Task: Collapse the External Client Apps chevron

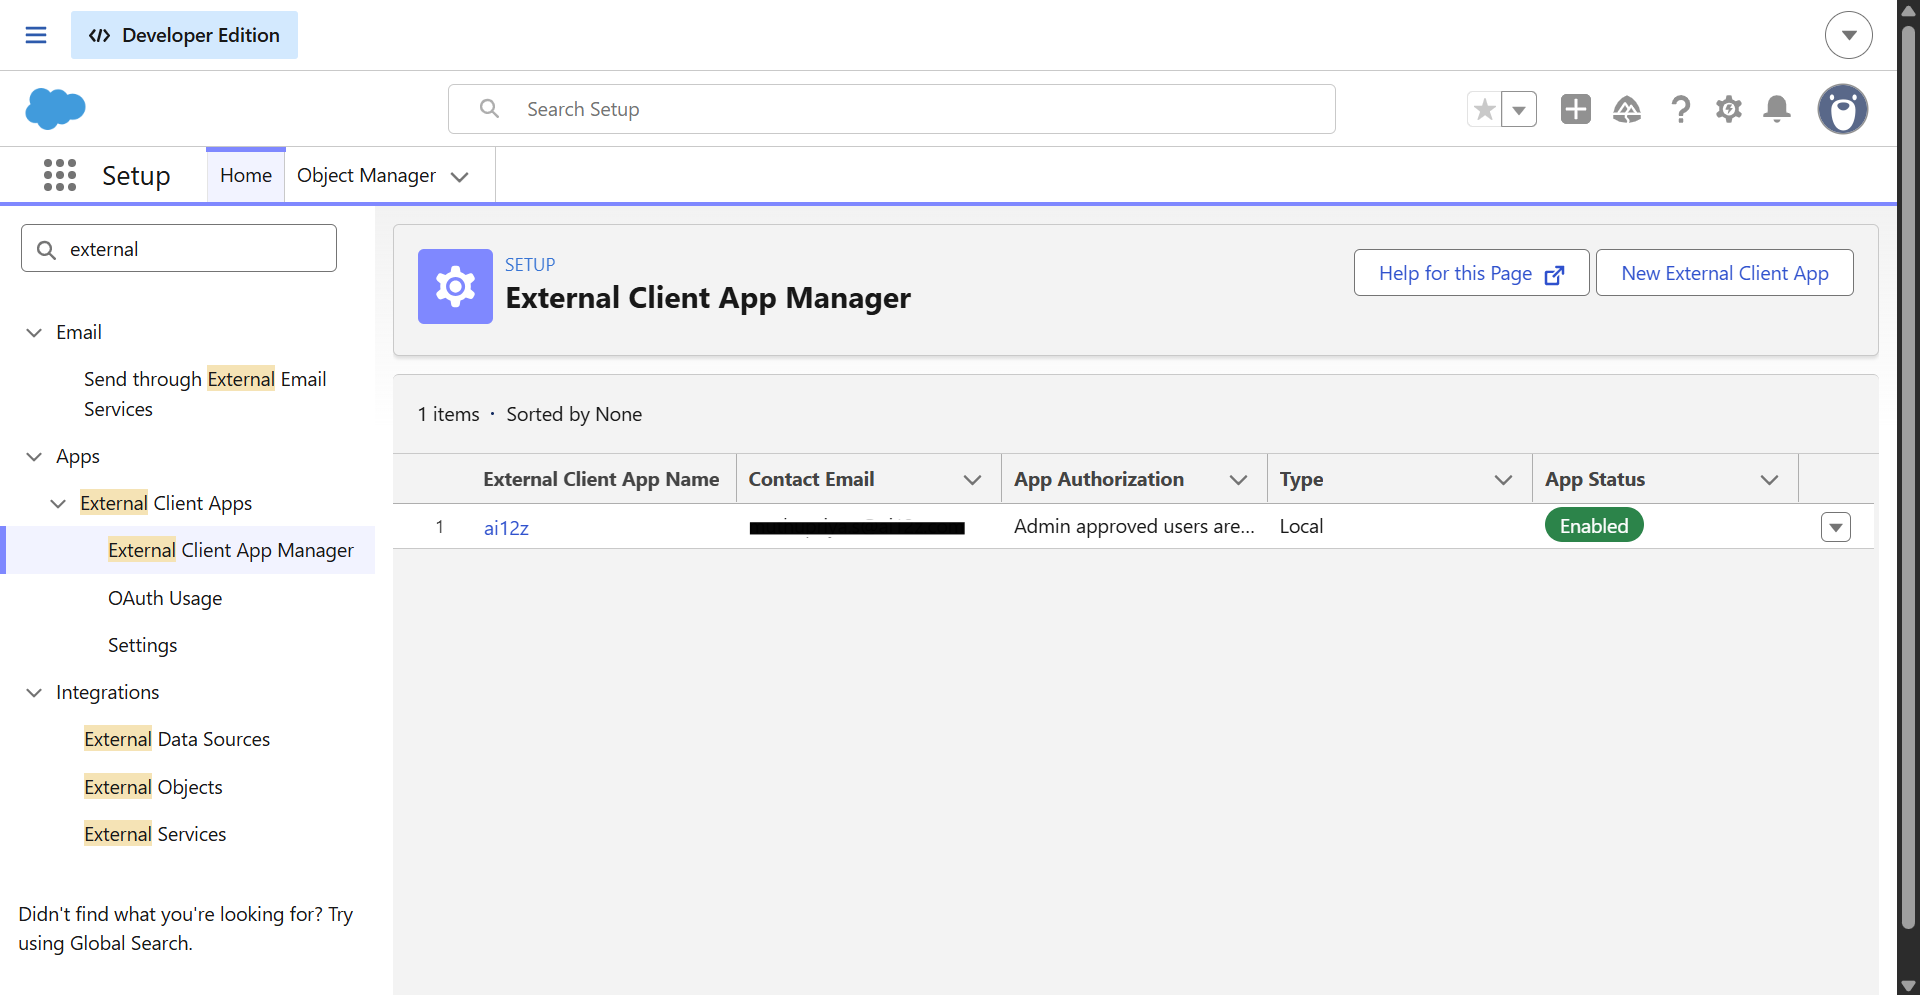Action: point(58,503)
